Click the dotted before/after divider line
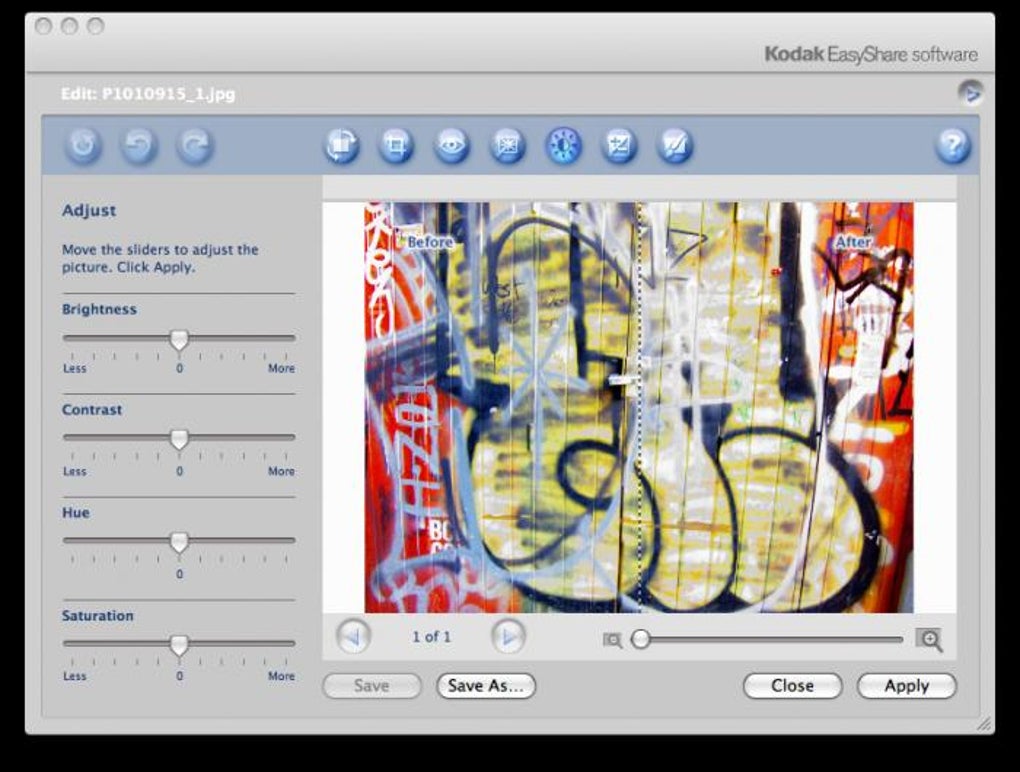1020x772 pixels. pyautogui.click(x=640, y=407)
